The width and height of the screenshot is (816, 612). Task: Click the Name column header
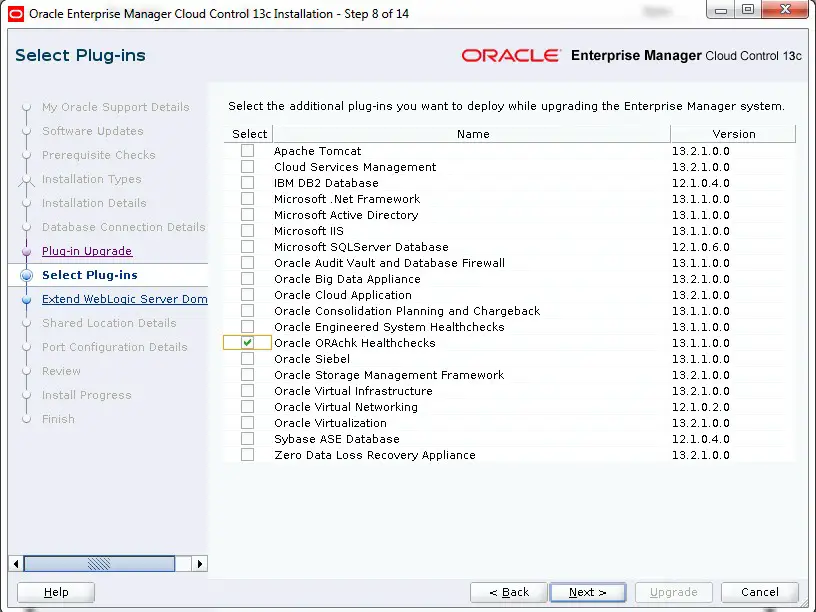pos(473,134)
